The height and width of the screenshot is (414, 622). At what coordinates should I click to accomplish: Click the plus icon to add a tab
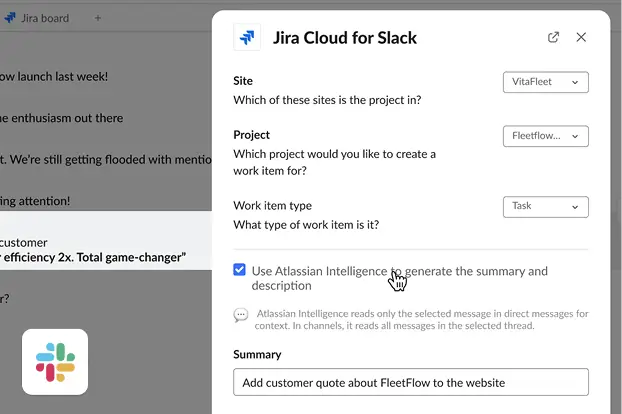[97, 18]
